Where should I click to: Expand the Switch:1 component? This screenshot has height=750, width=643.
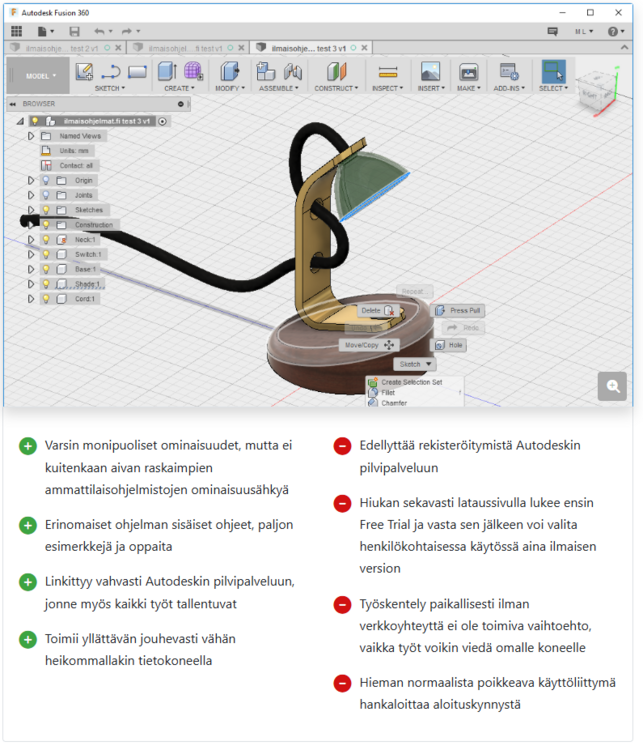click(x=31, y=254)
